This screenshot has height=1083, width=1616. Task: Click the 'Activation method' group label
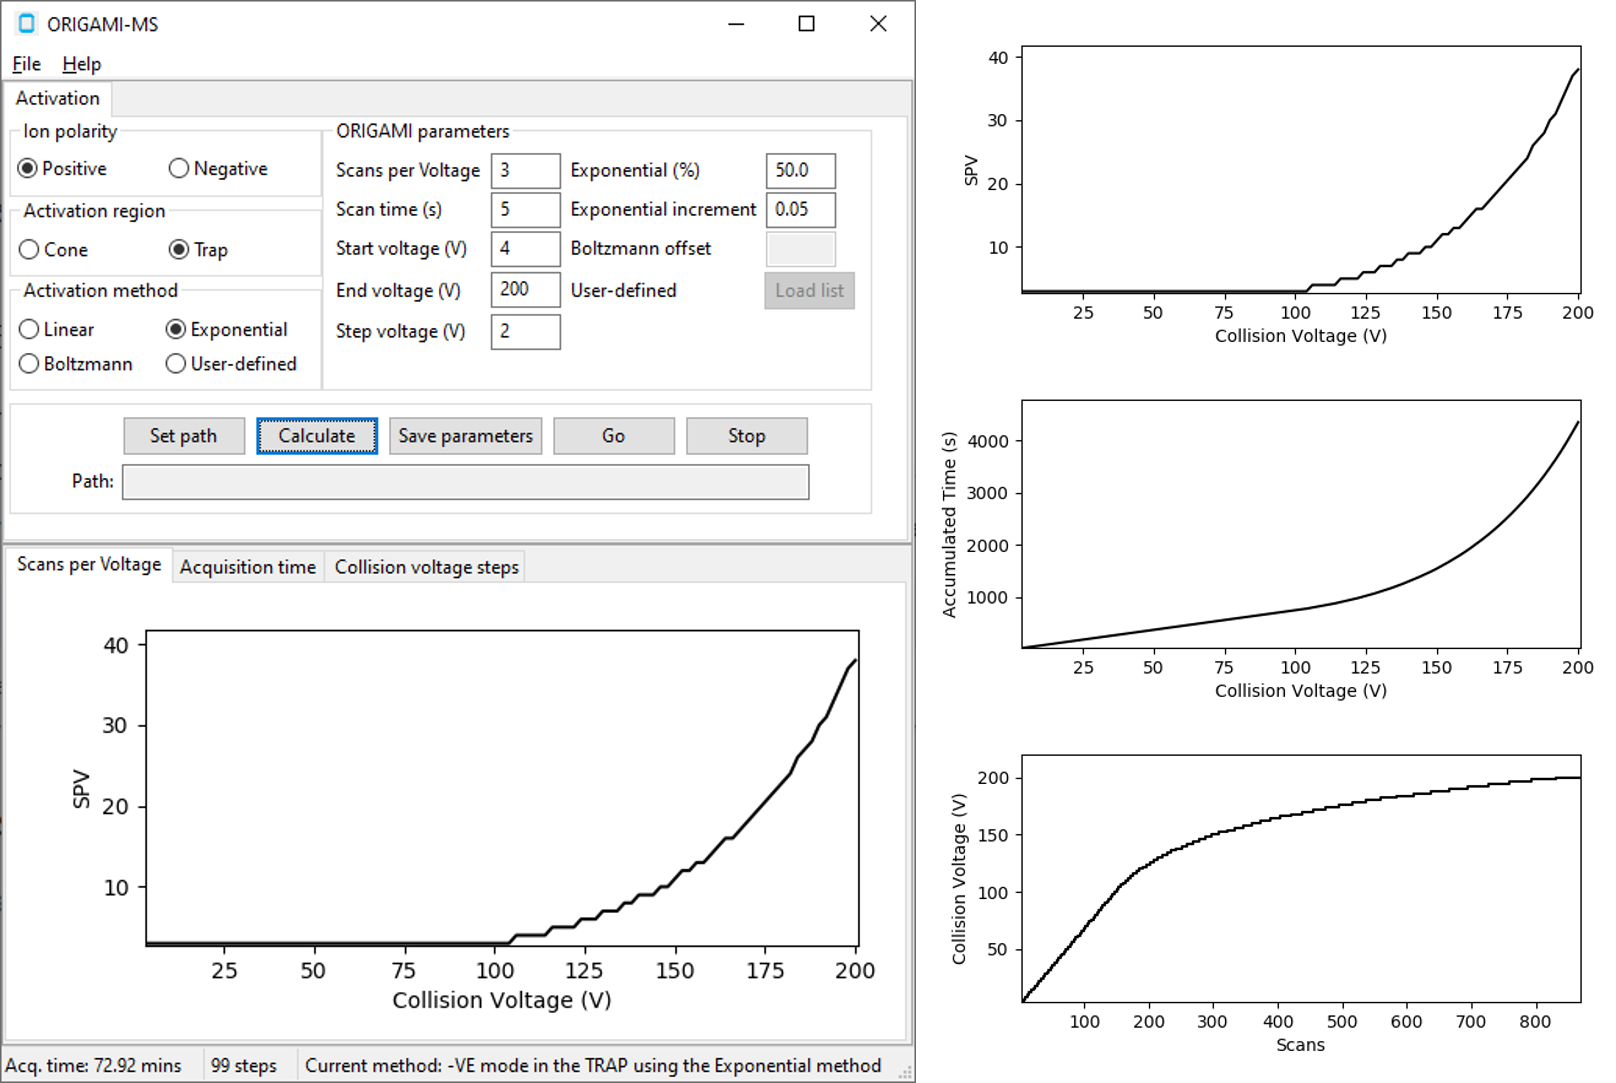(x=100, y=290)
